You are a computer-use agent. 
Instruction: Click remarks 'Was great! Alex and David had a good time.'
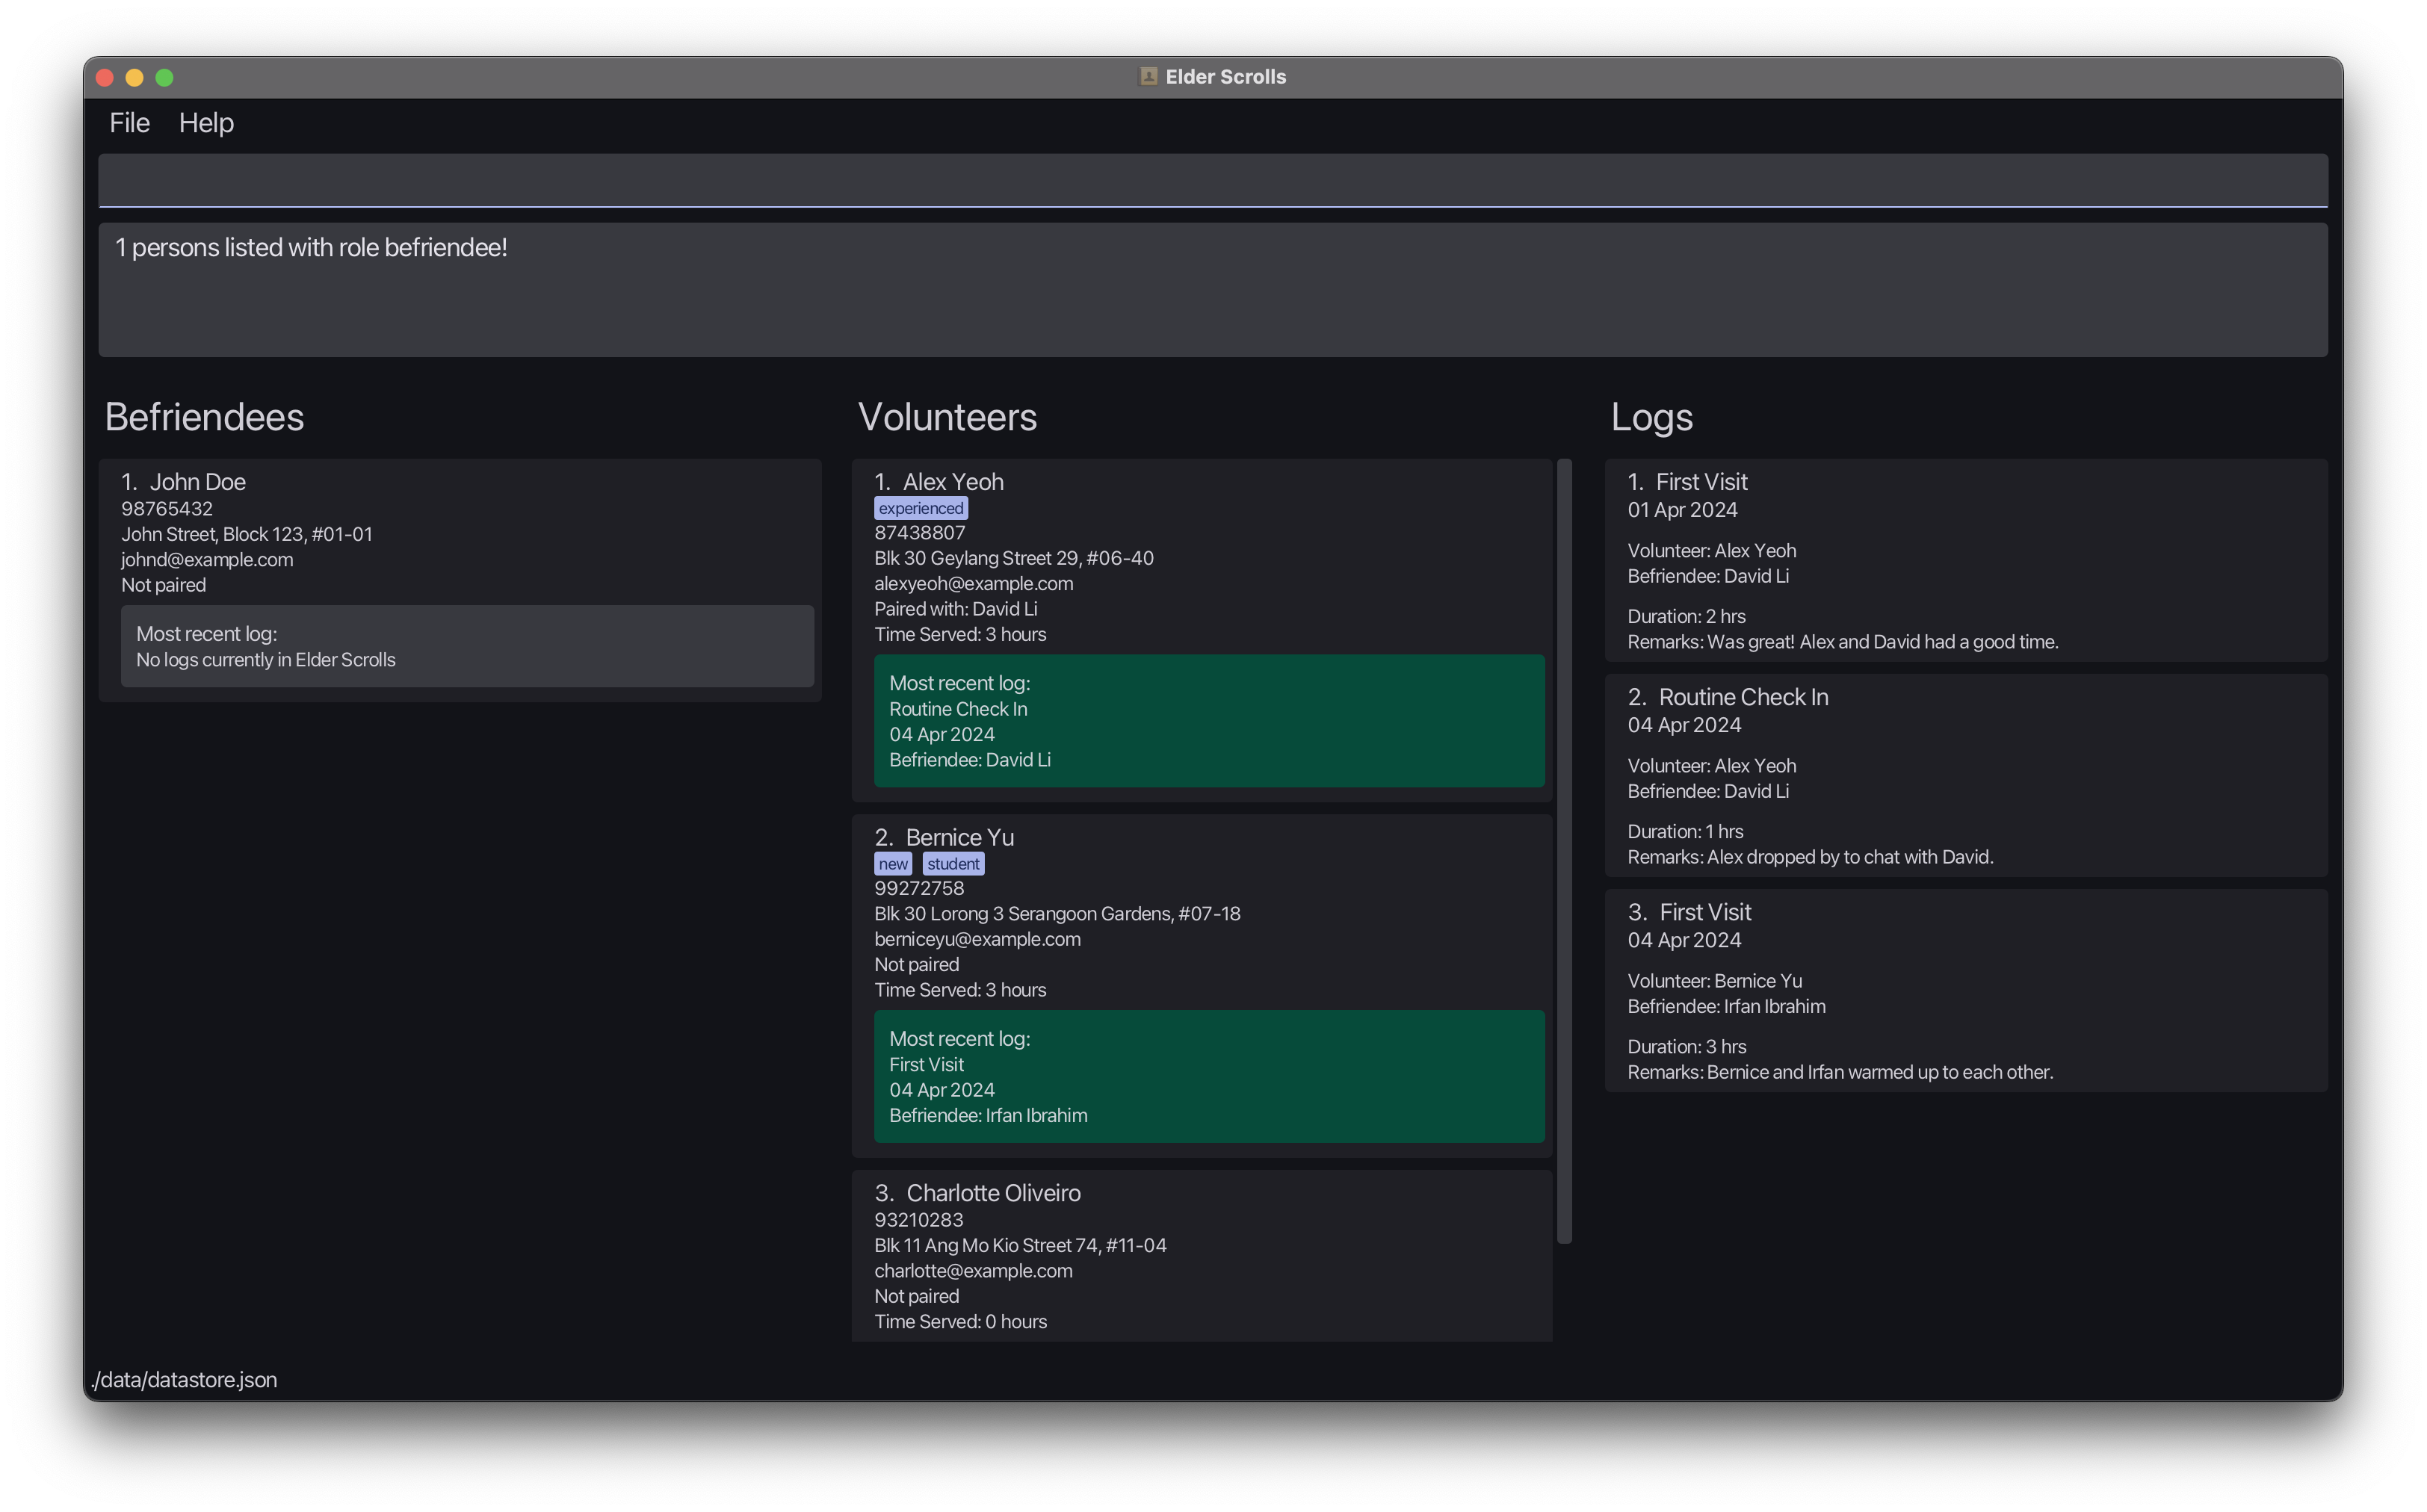coord(1882,641)
